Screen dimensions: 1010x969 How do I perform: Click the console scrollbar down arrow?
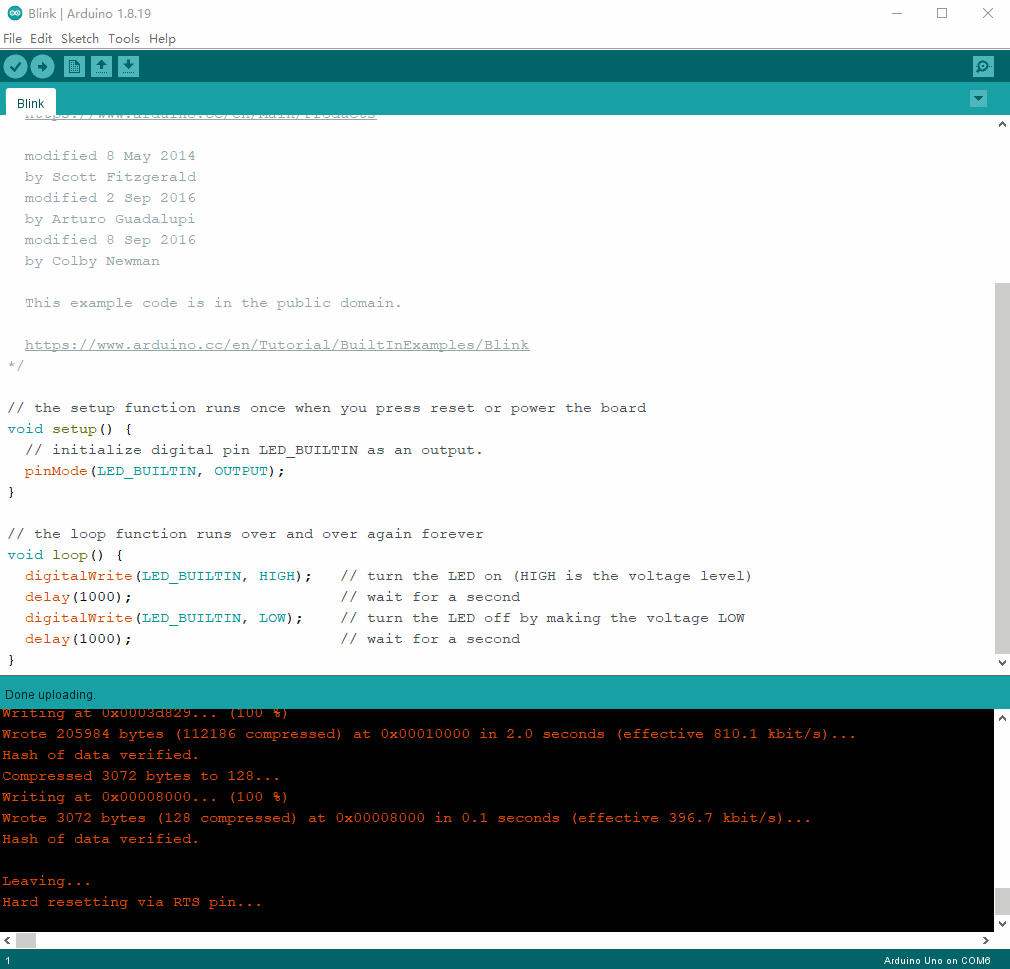pyautogui.click(x=1002, y=924)
